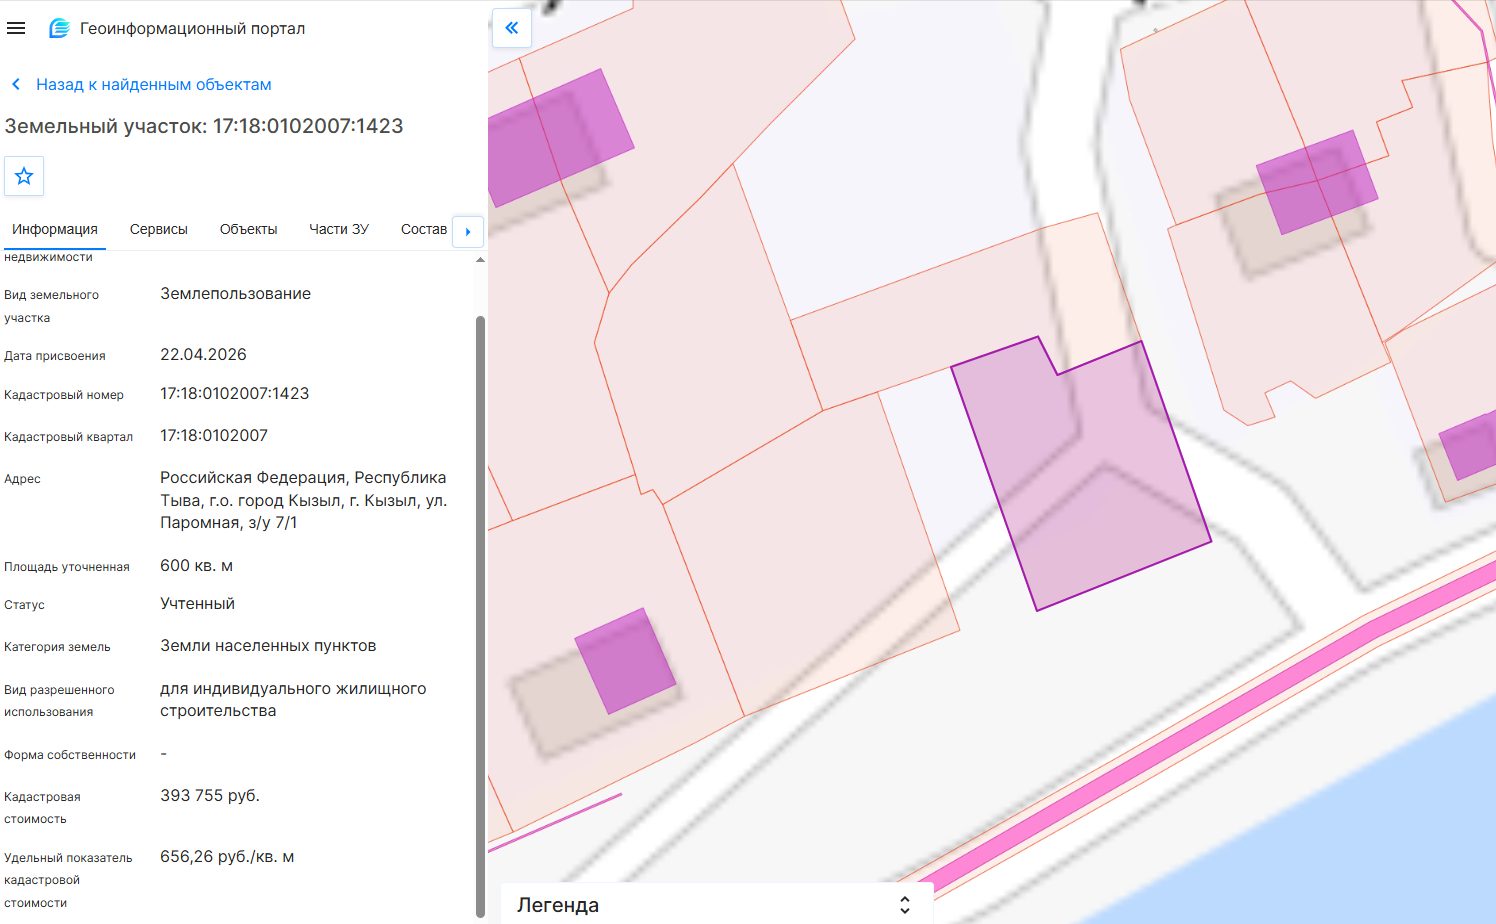Click the back arrow beside Назад к найденным объектам
The width and height of the screenshot is (1496, 924).
tap(16, 85)
